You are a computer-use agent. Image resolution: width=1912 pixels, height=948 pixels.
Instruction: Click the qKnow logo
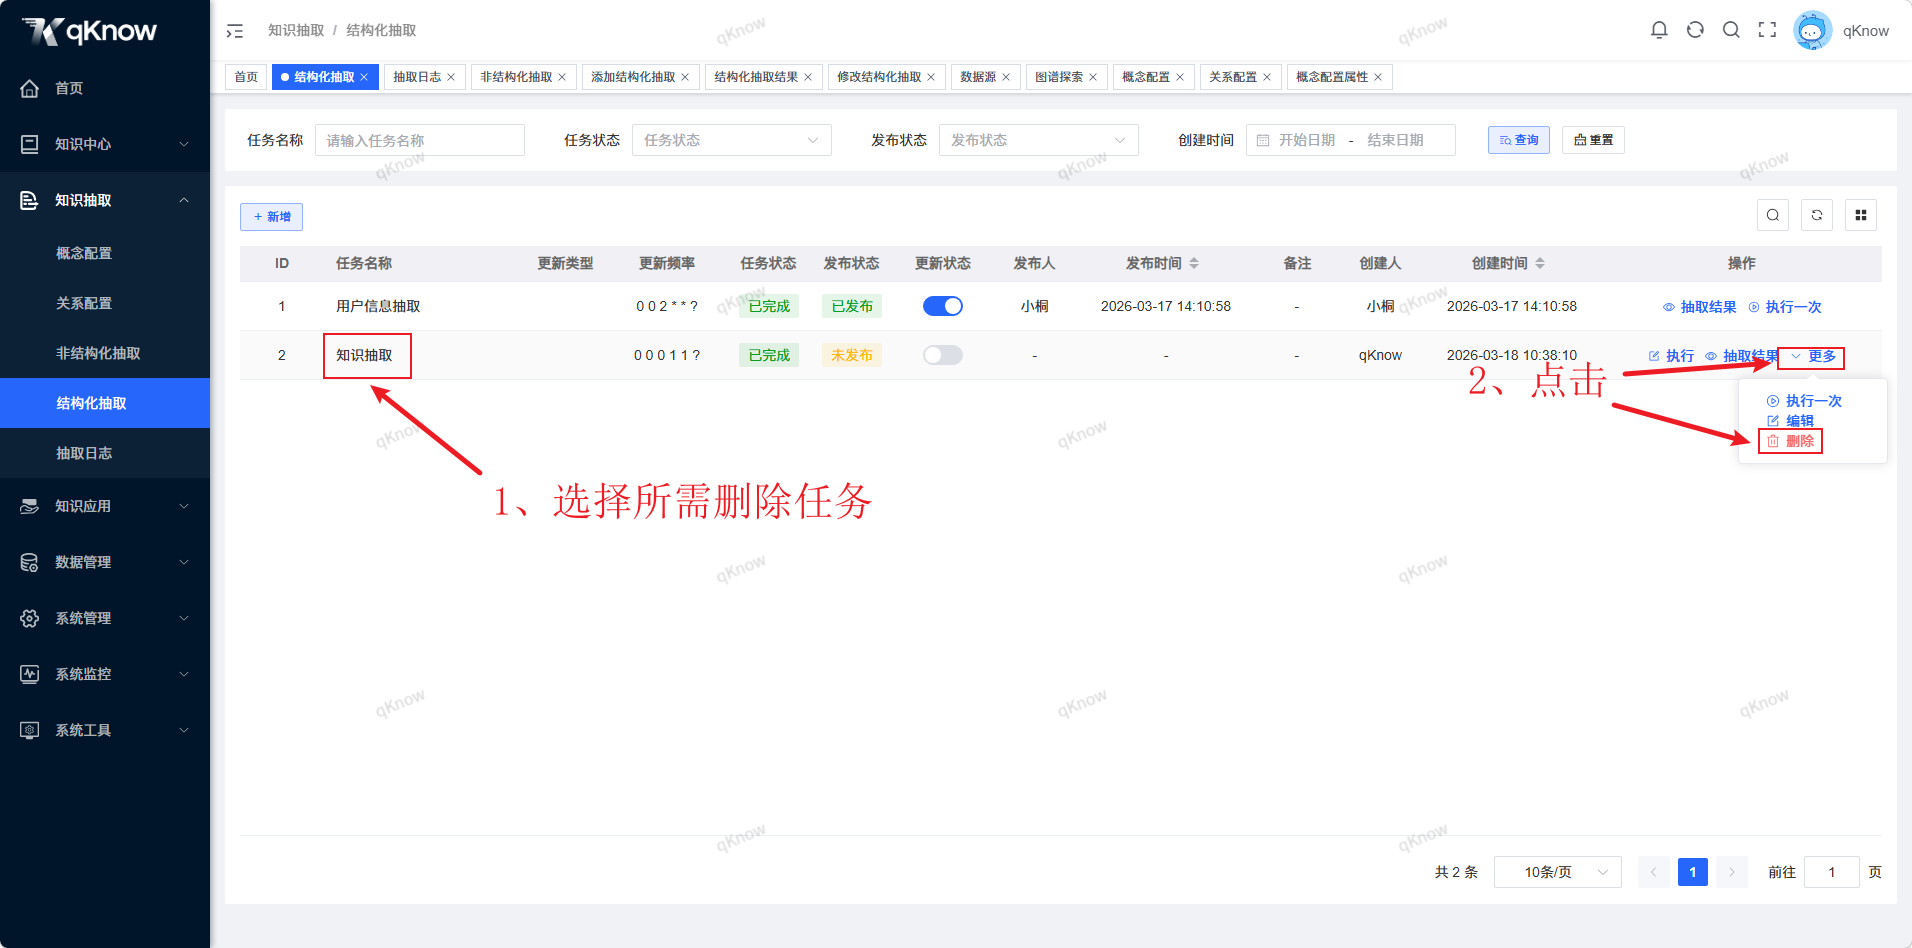tap(90, 31)
